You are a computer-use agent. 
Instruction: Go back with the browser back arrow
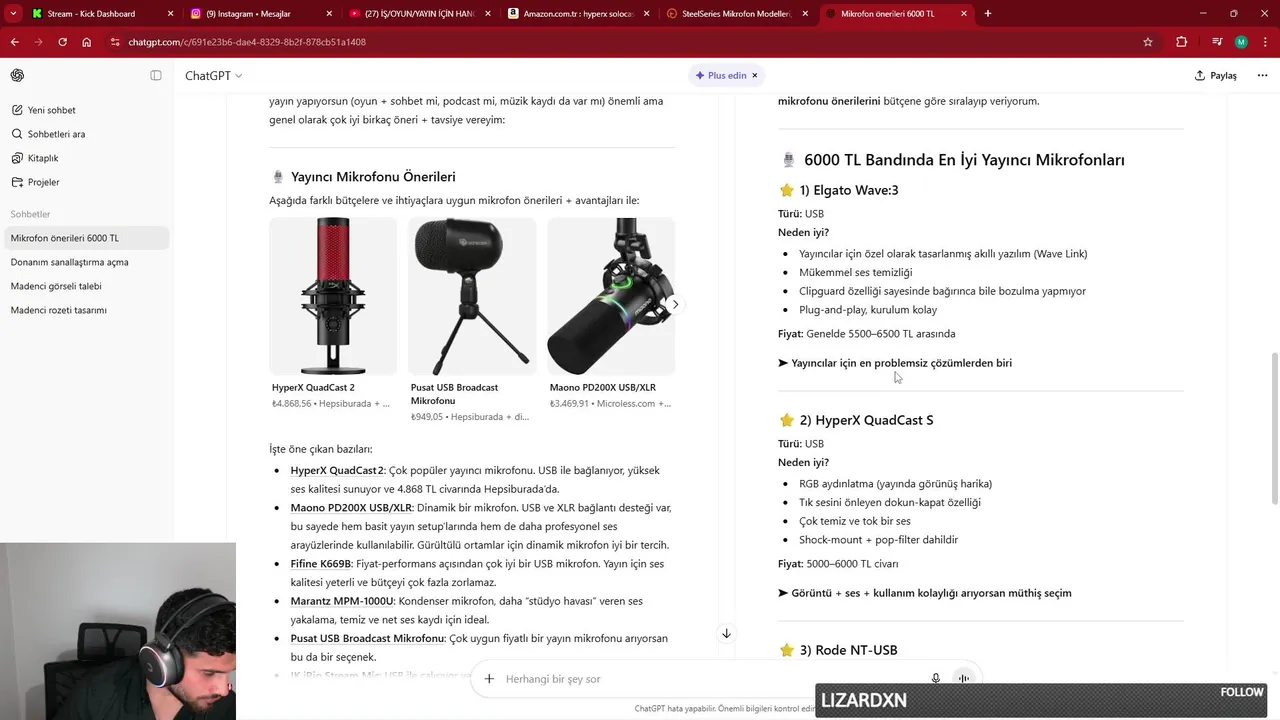click(x=14, y=42)
